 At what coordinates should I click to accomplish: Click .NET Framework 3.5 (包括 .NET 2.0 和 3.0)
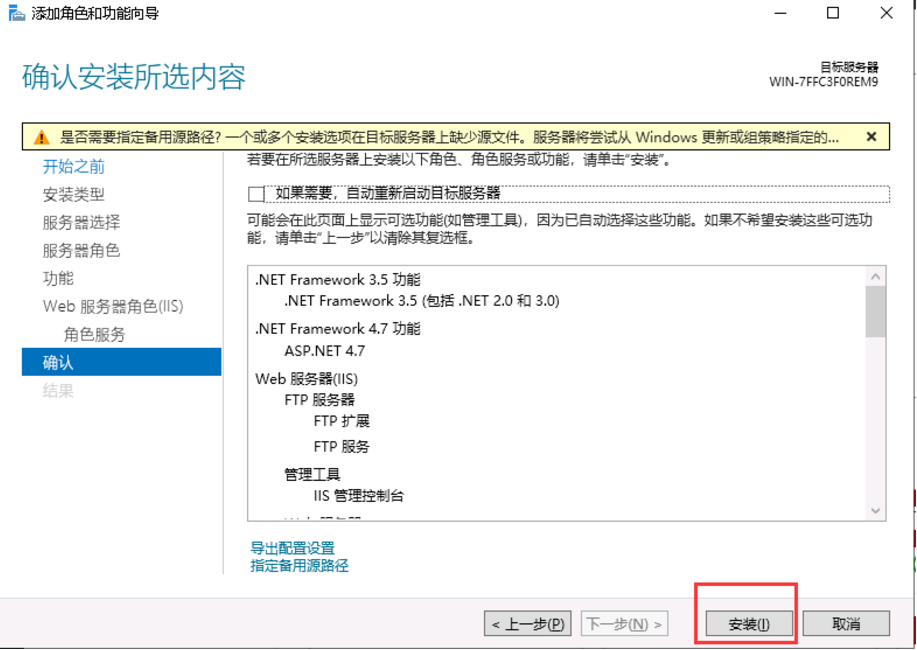(422, 301)
